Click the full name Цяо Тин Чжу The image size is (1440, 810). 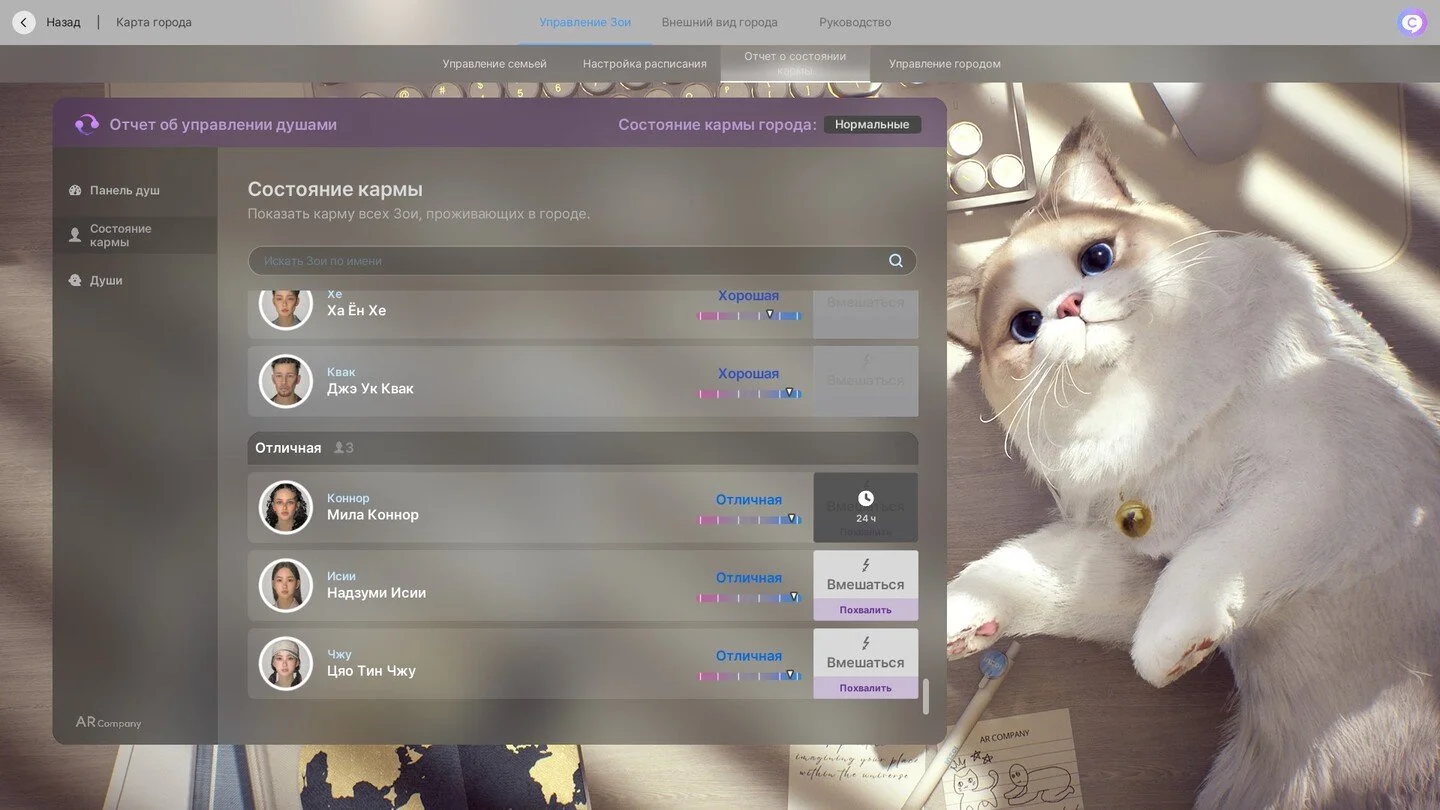coord(371,671)
